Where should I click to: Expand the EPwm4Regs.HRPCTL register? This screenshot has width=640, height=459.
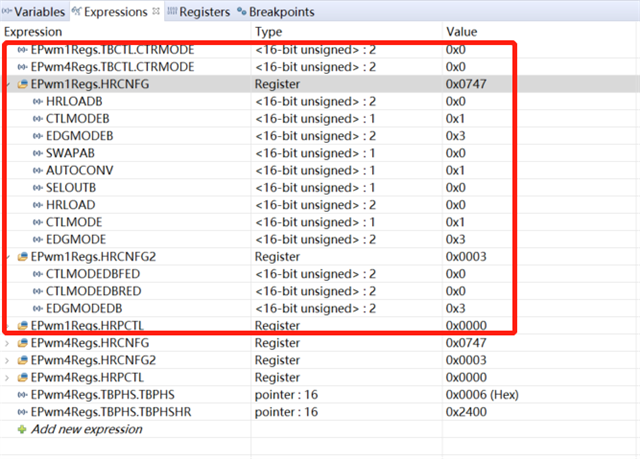8,377
